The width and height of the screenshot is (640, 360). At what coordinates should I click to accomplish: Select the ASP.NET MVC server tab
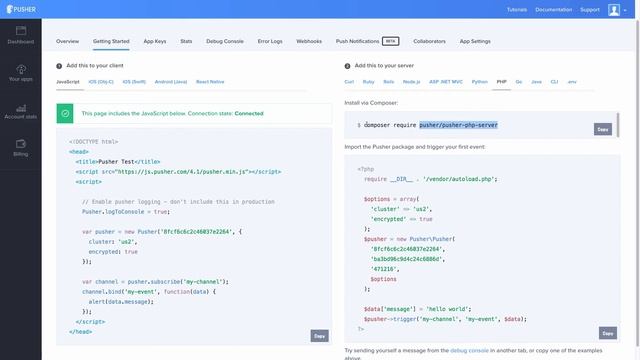click(x=446, y=82)
